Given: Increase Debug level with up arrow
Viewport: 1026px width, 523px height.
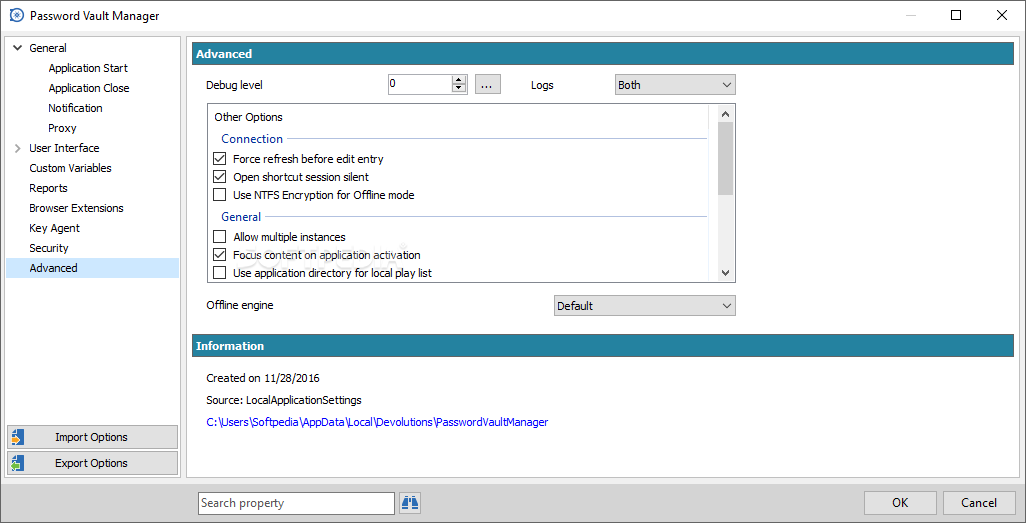Looking at the screenshot, I should (x=459, y=81).
